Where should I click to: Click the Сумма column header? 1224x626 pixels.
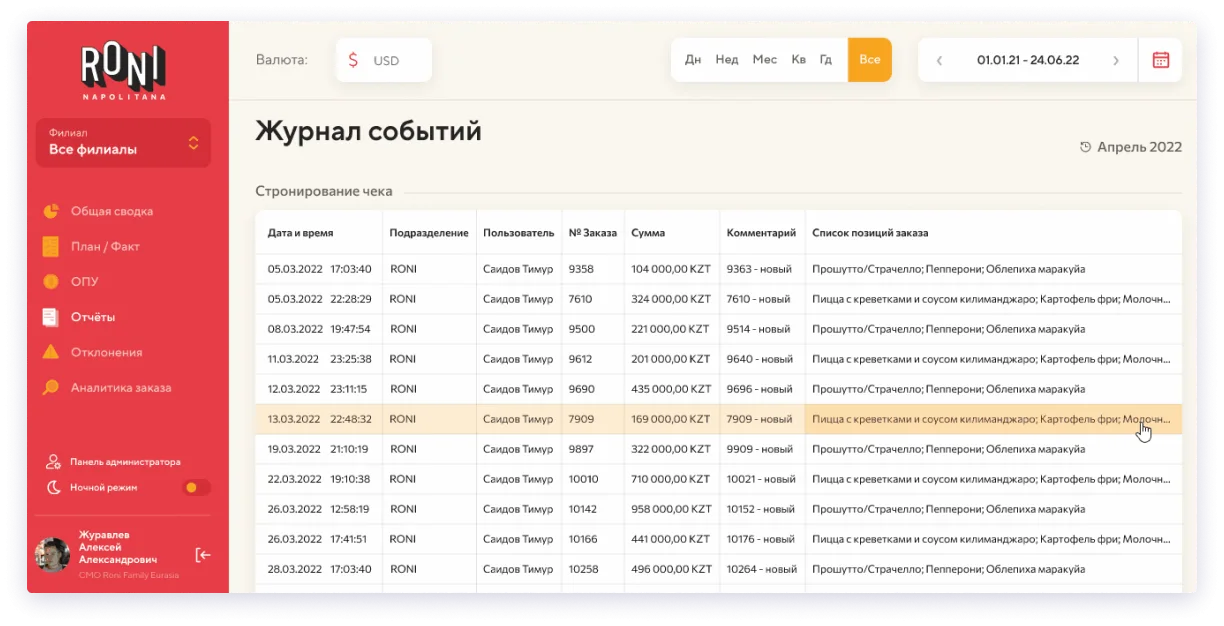click(x=648, y=233)
